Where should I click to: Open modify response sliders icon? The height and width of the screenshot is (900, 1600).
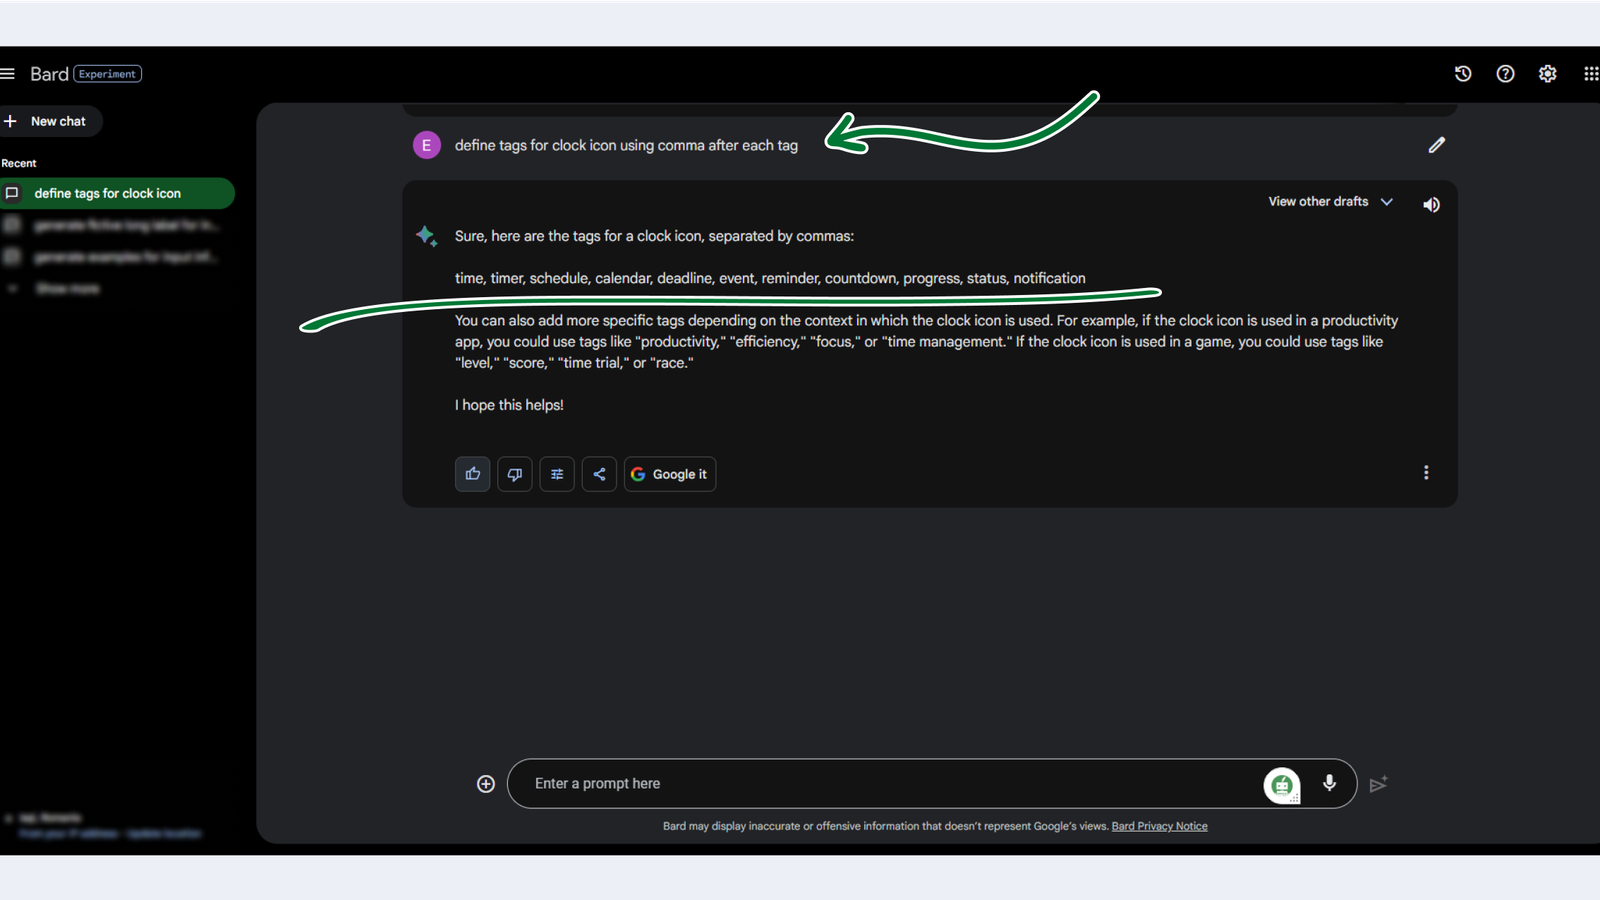pos(557,474)
